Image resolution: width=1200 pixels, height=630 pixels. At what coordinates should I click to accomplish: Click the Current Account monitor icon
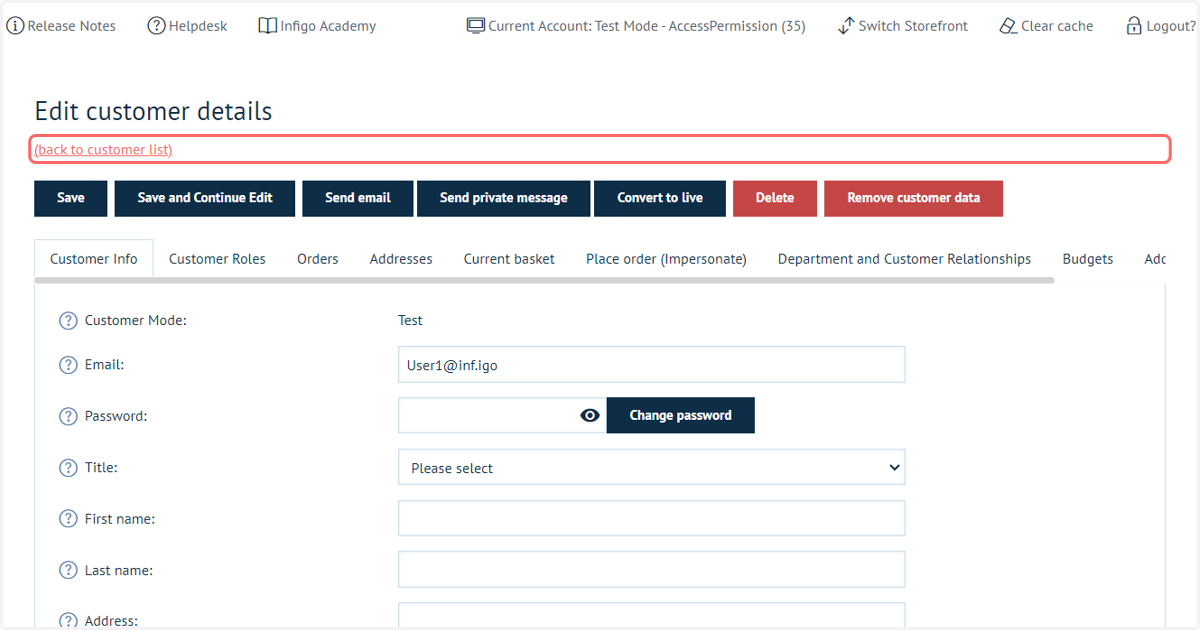[x=476, y=26]
